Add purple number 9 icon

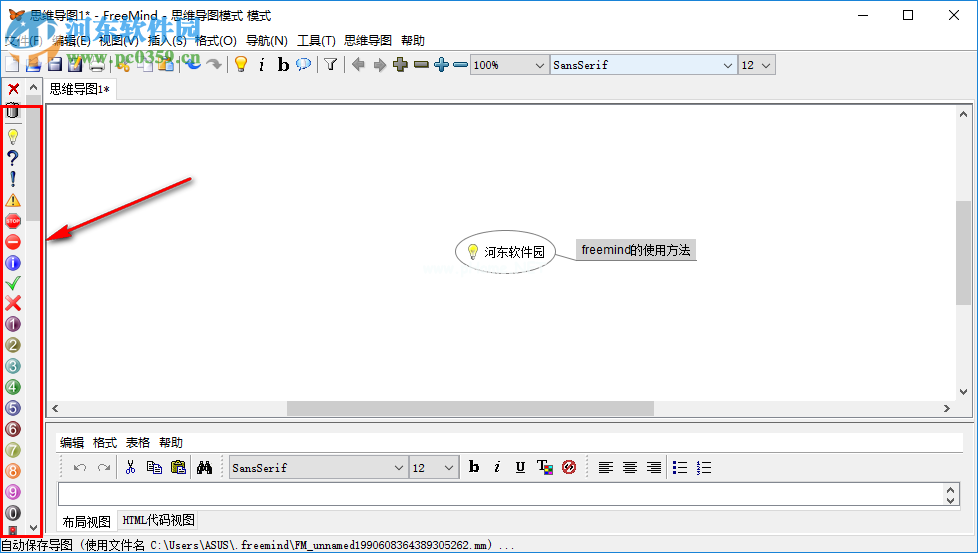click(13, 492)
